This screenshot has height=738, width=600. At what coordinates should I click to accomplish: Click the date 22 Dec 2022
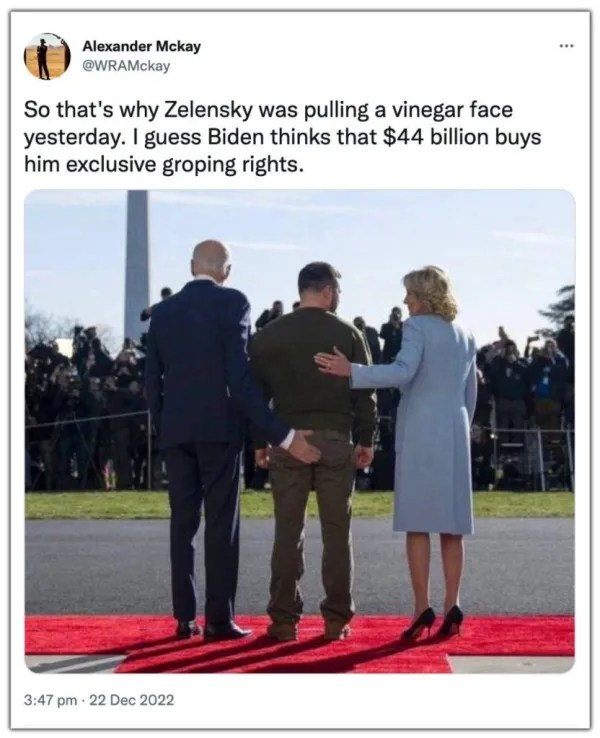[131, 700]
